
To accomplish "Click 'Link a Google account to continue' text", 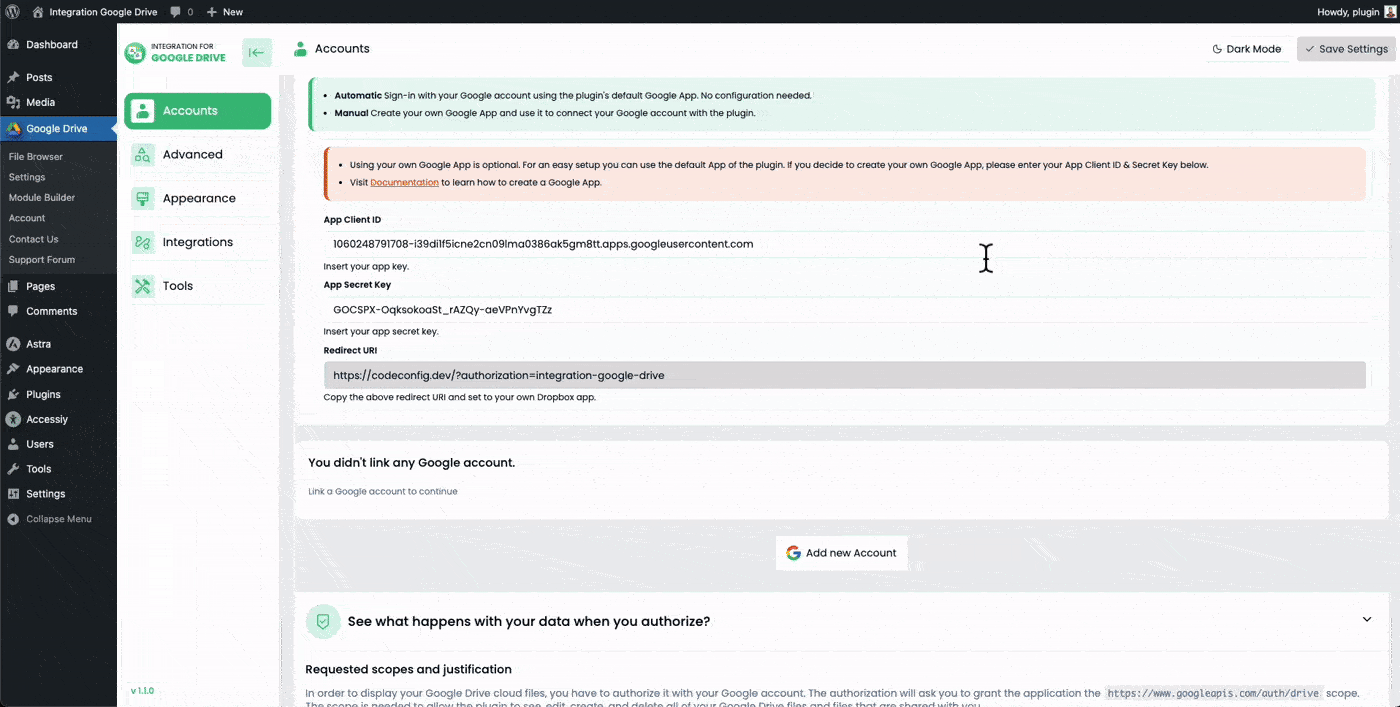I will (x=382, y=492).
